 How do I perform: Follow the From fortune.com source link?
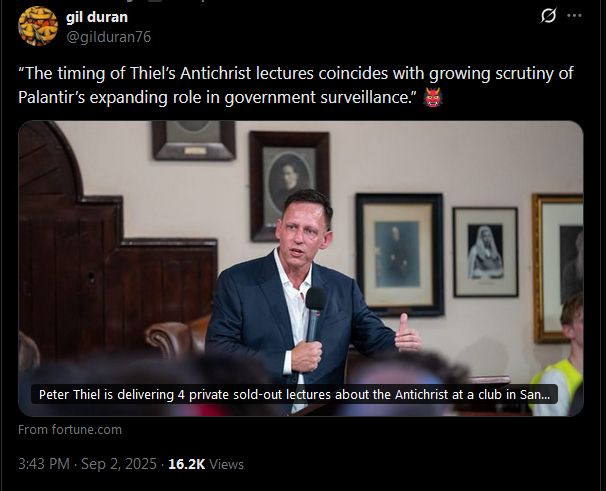70,430
